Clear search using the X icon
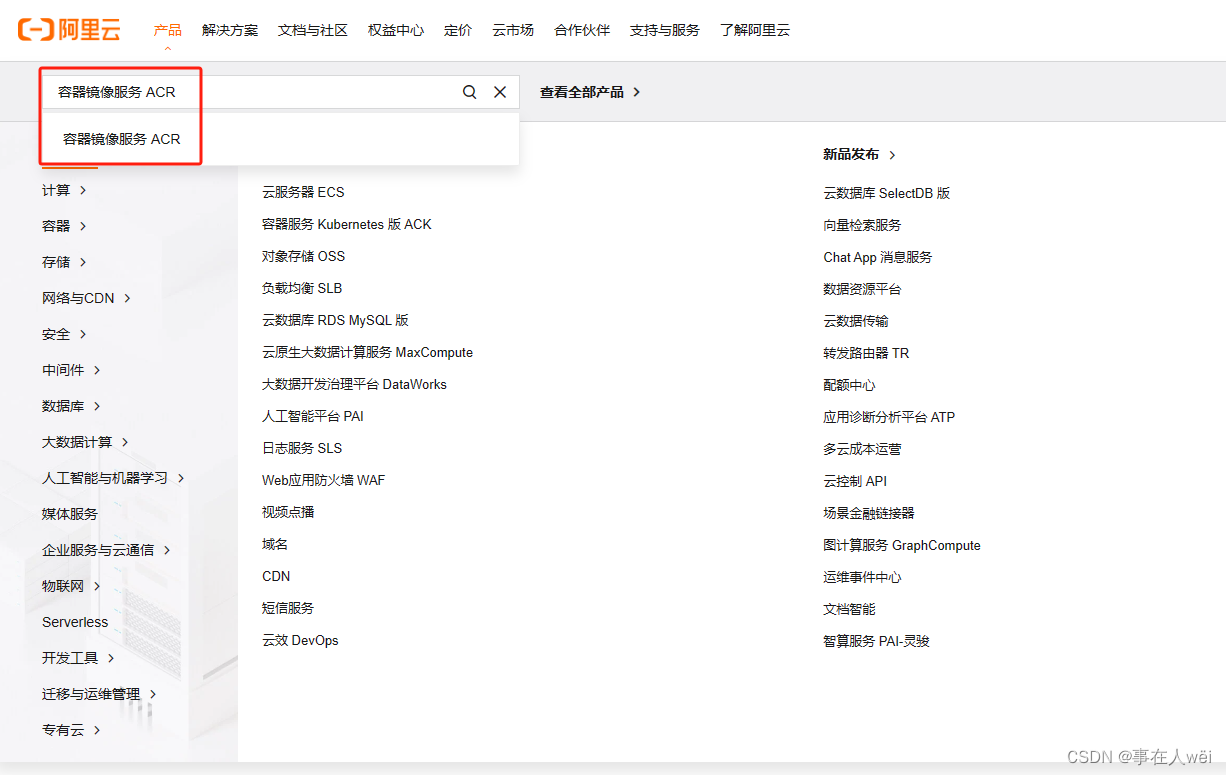 click(500, 91)
